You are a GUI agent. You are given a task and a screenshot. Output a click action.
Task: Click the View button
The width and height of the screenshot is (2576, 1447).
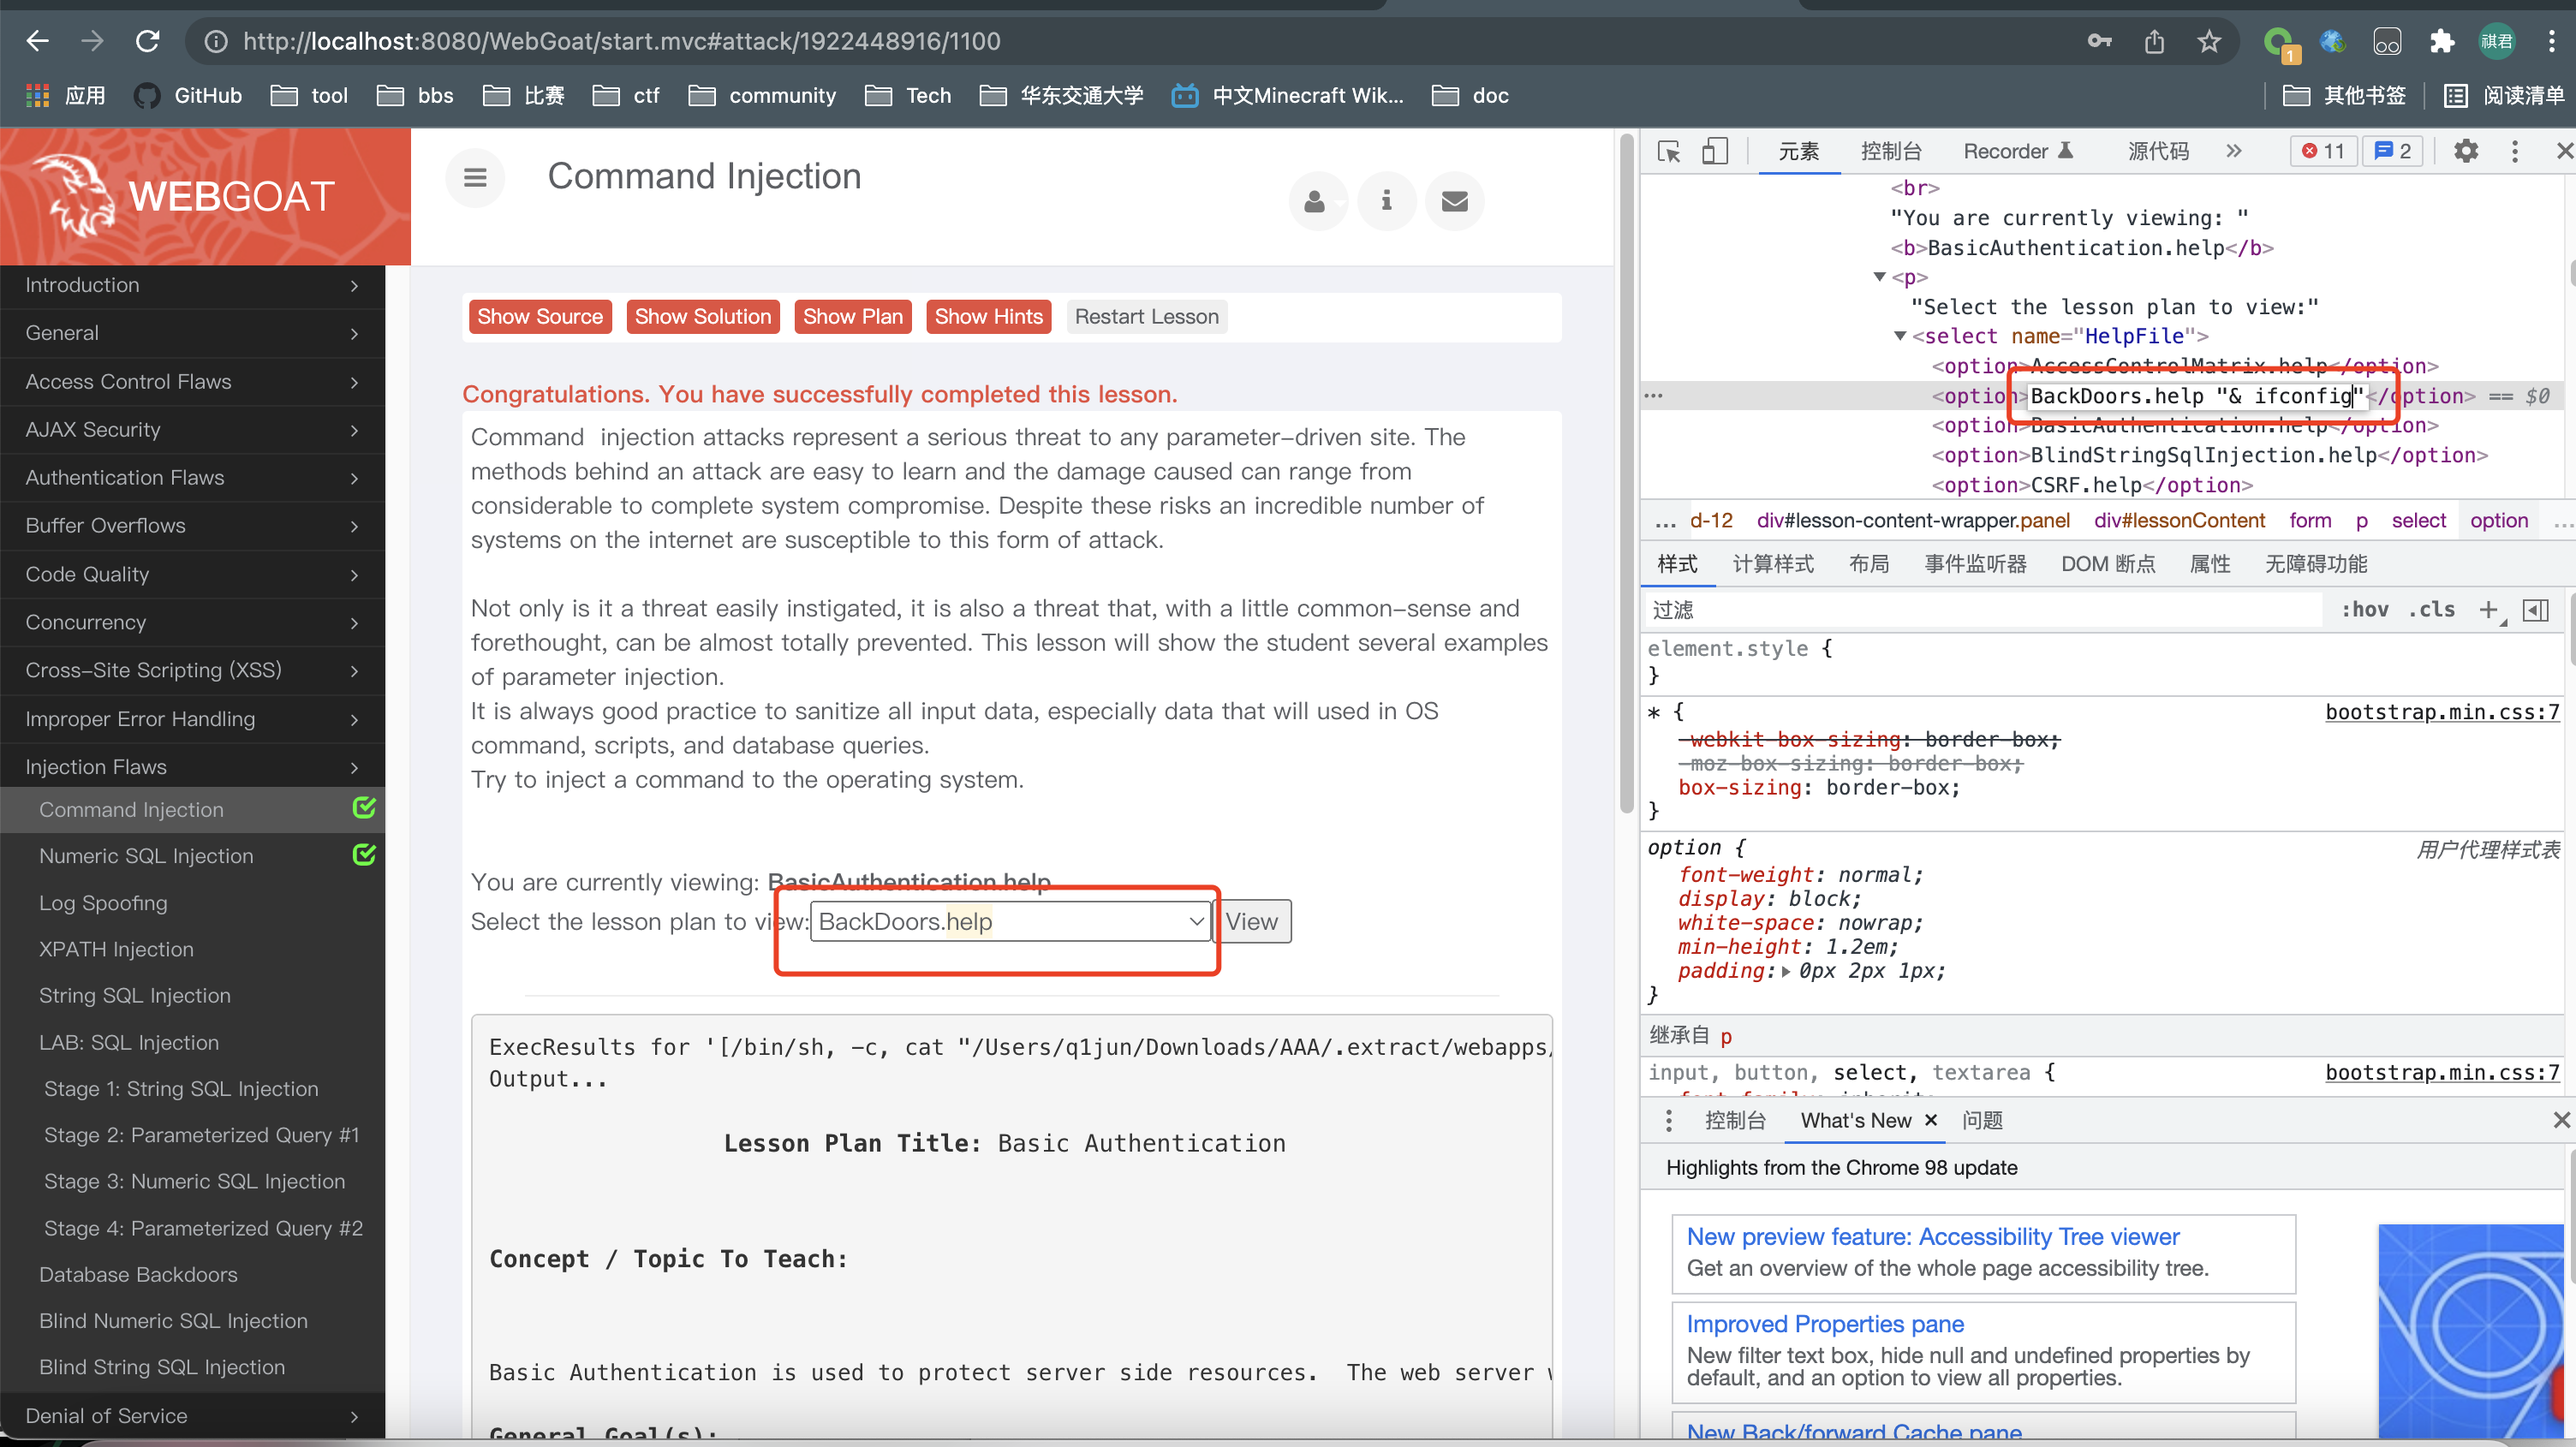[1252, 921]
